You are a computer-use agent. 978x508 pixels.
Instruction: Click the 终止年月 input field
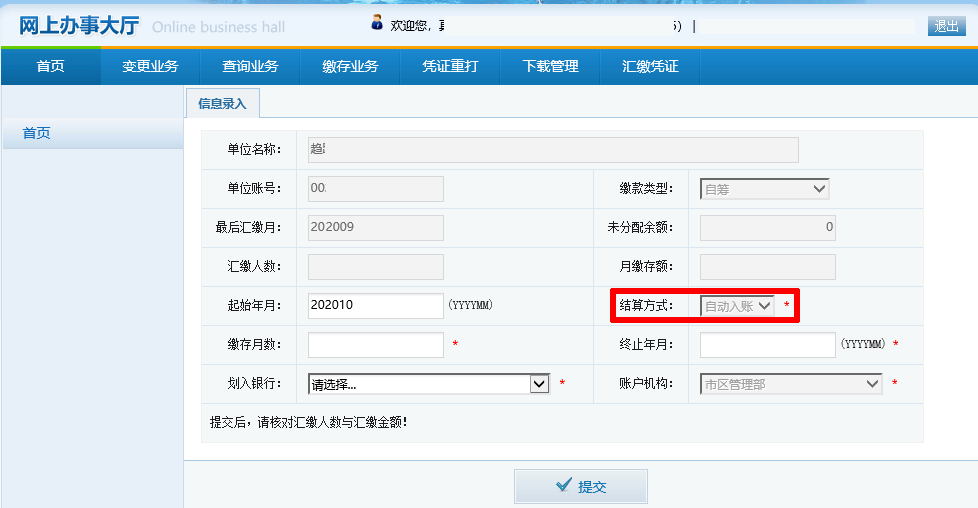[767, 344]
